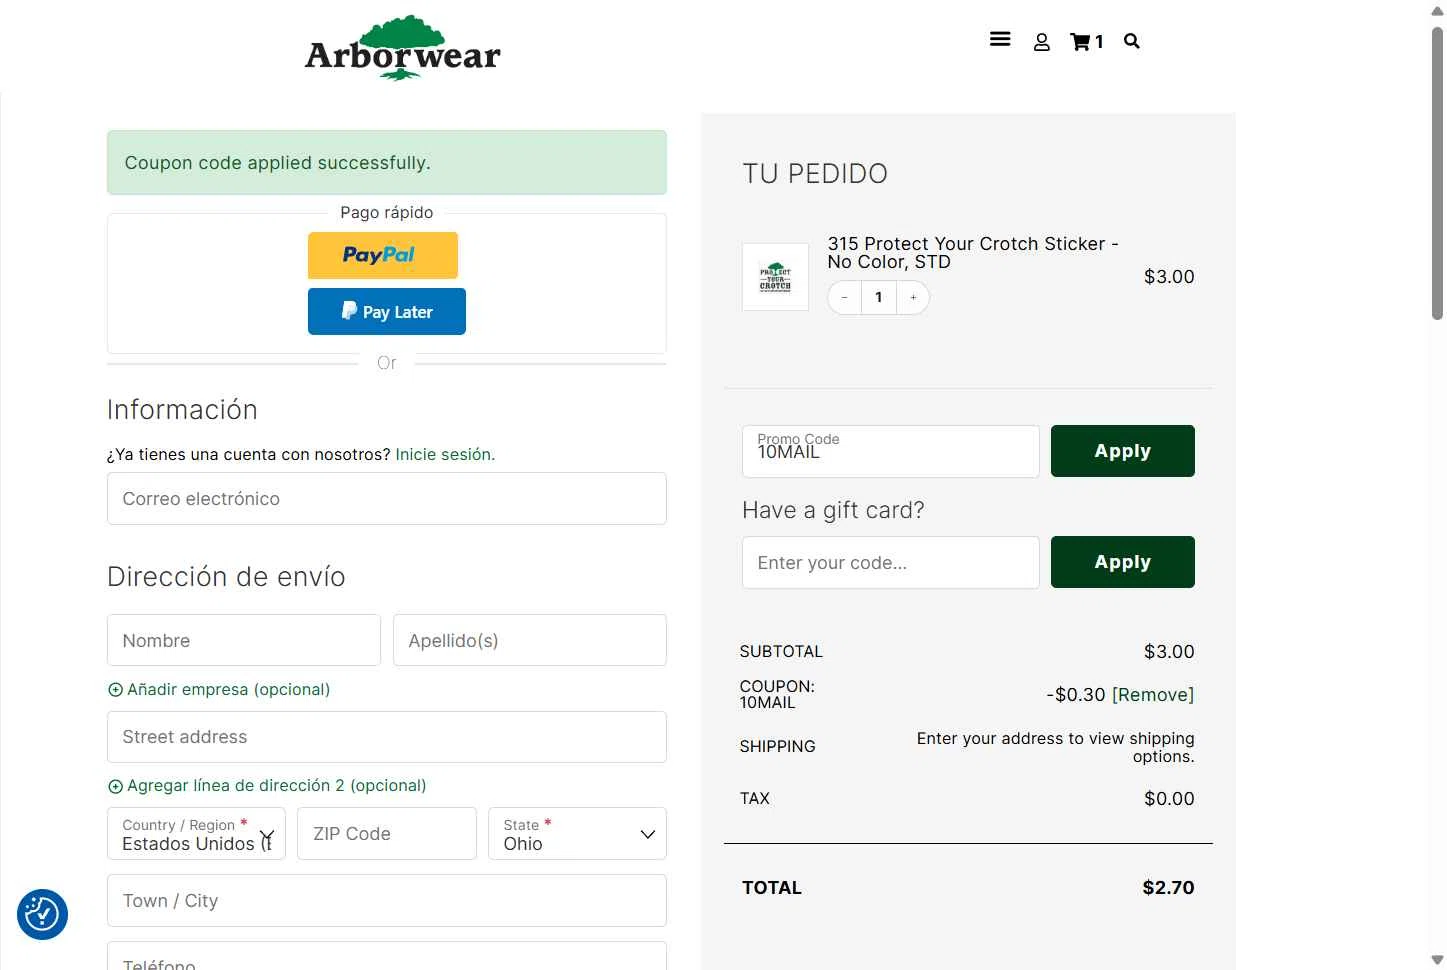Expand Agregar línea de dirección 2
1447x970 pixels.
click(267, 785)
